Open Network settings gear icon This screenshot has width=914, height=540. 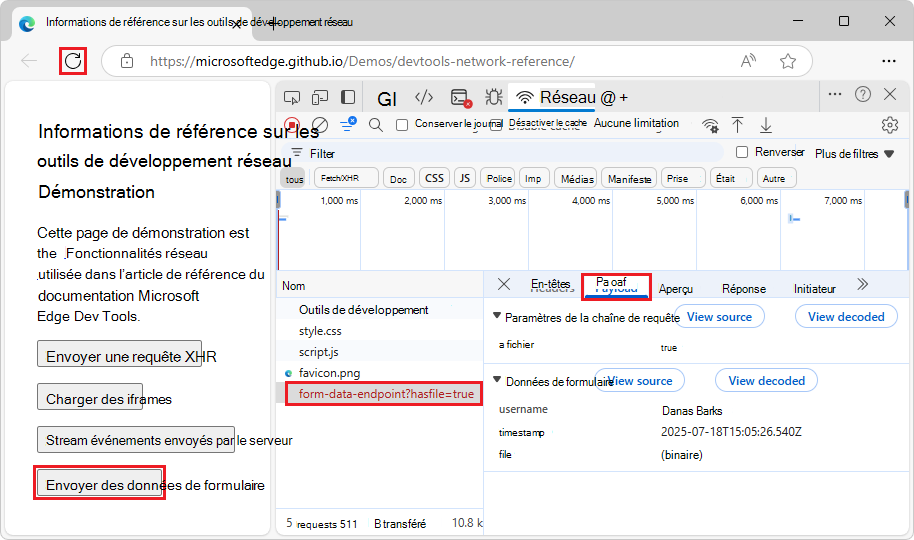click(890, 125)
